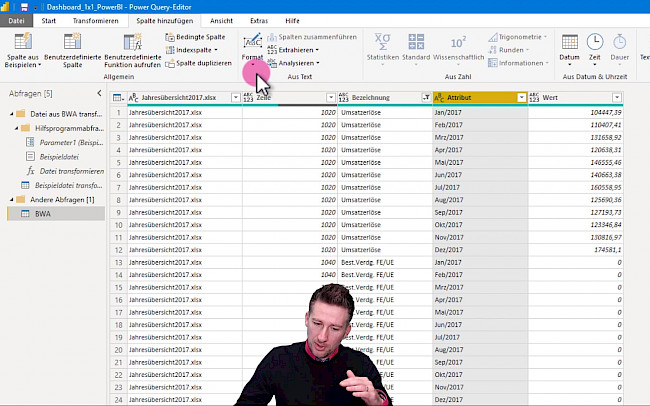
Task: Click the Wissenschaftlich 10² icon
Action: (x=458, y=42)
